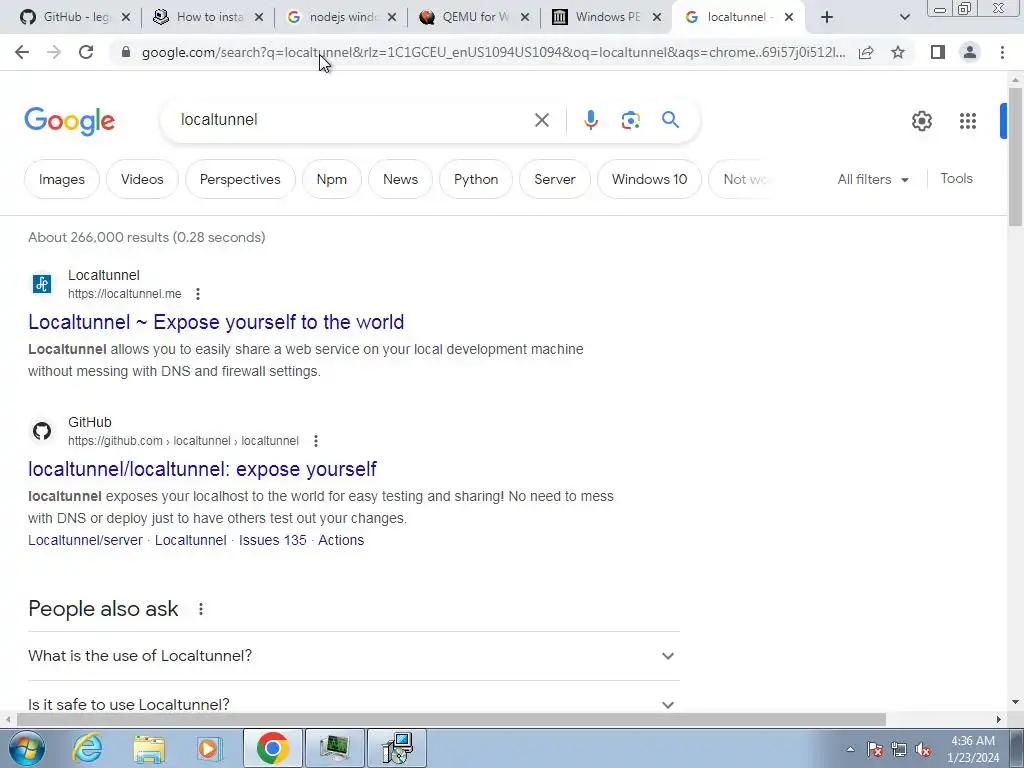Open People also ask options menu
This screenshot has height=768, width=1024.
pos(200,609)
